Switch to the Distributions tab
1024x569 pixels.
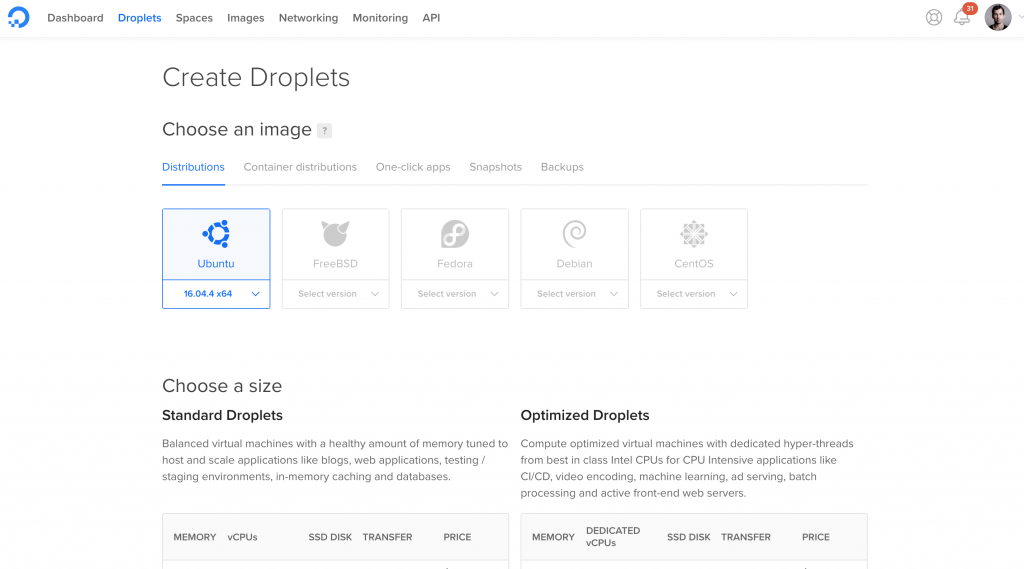pos(193,167)
